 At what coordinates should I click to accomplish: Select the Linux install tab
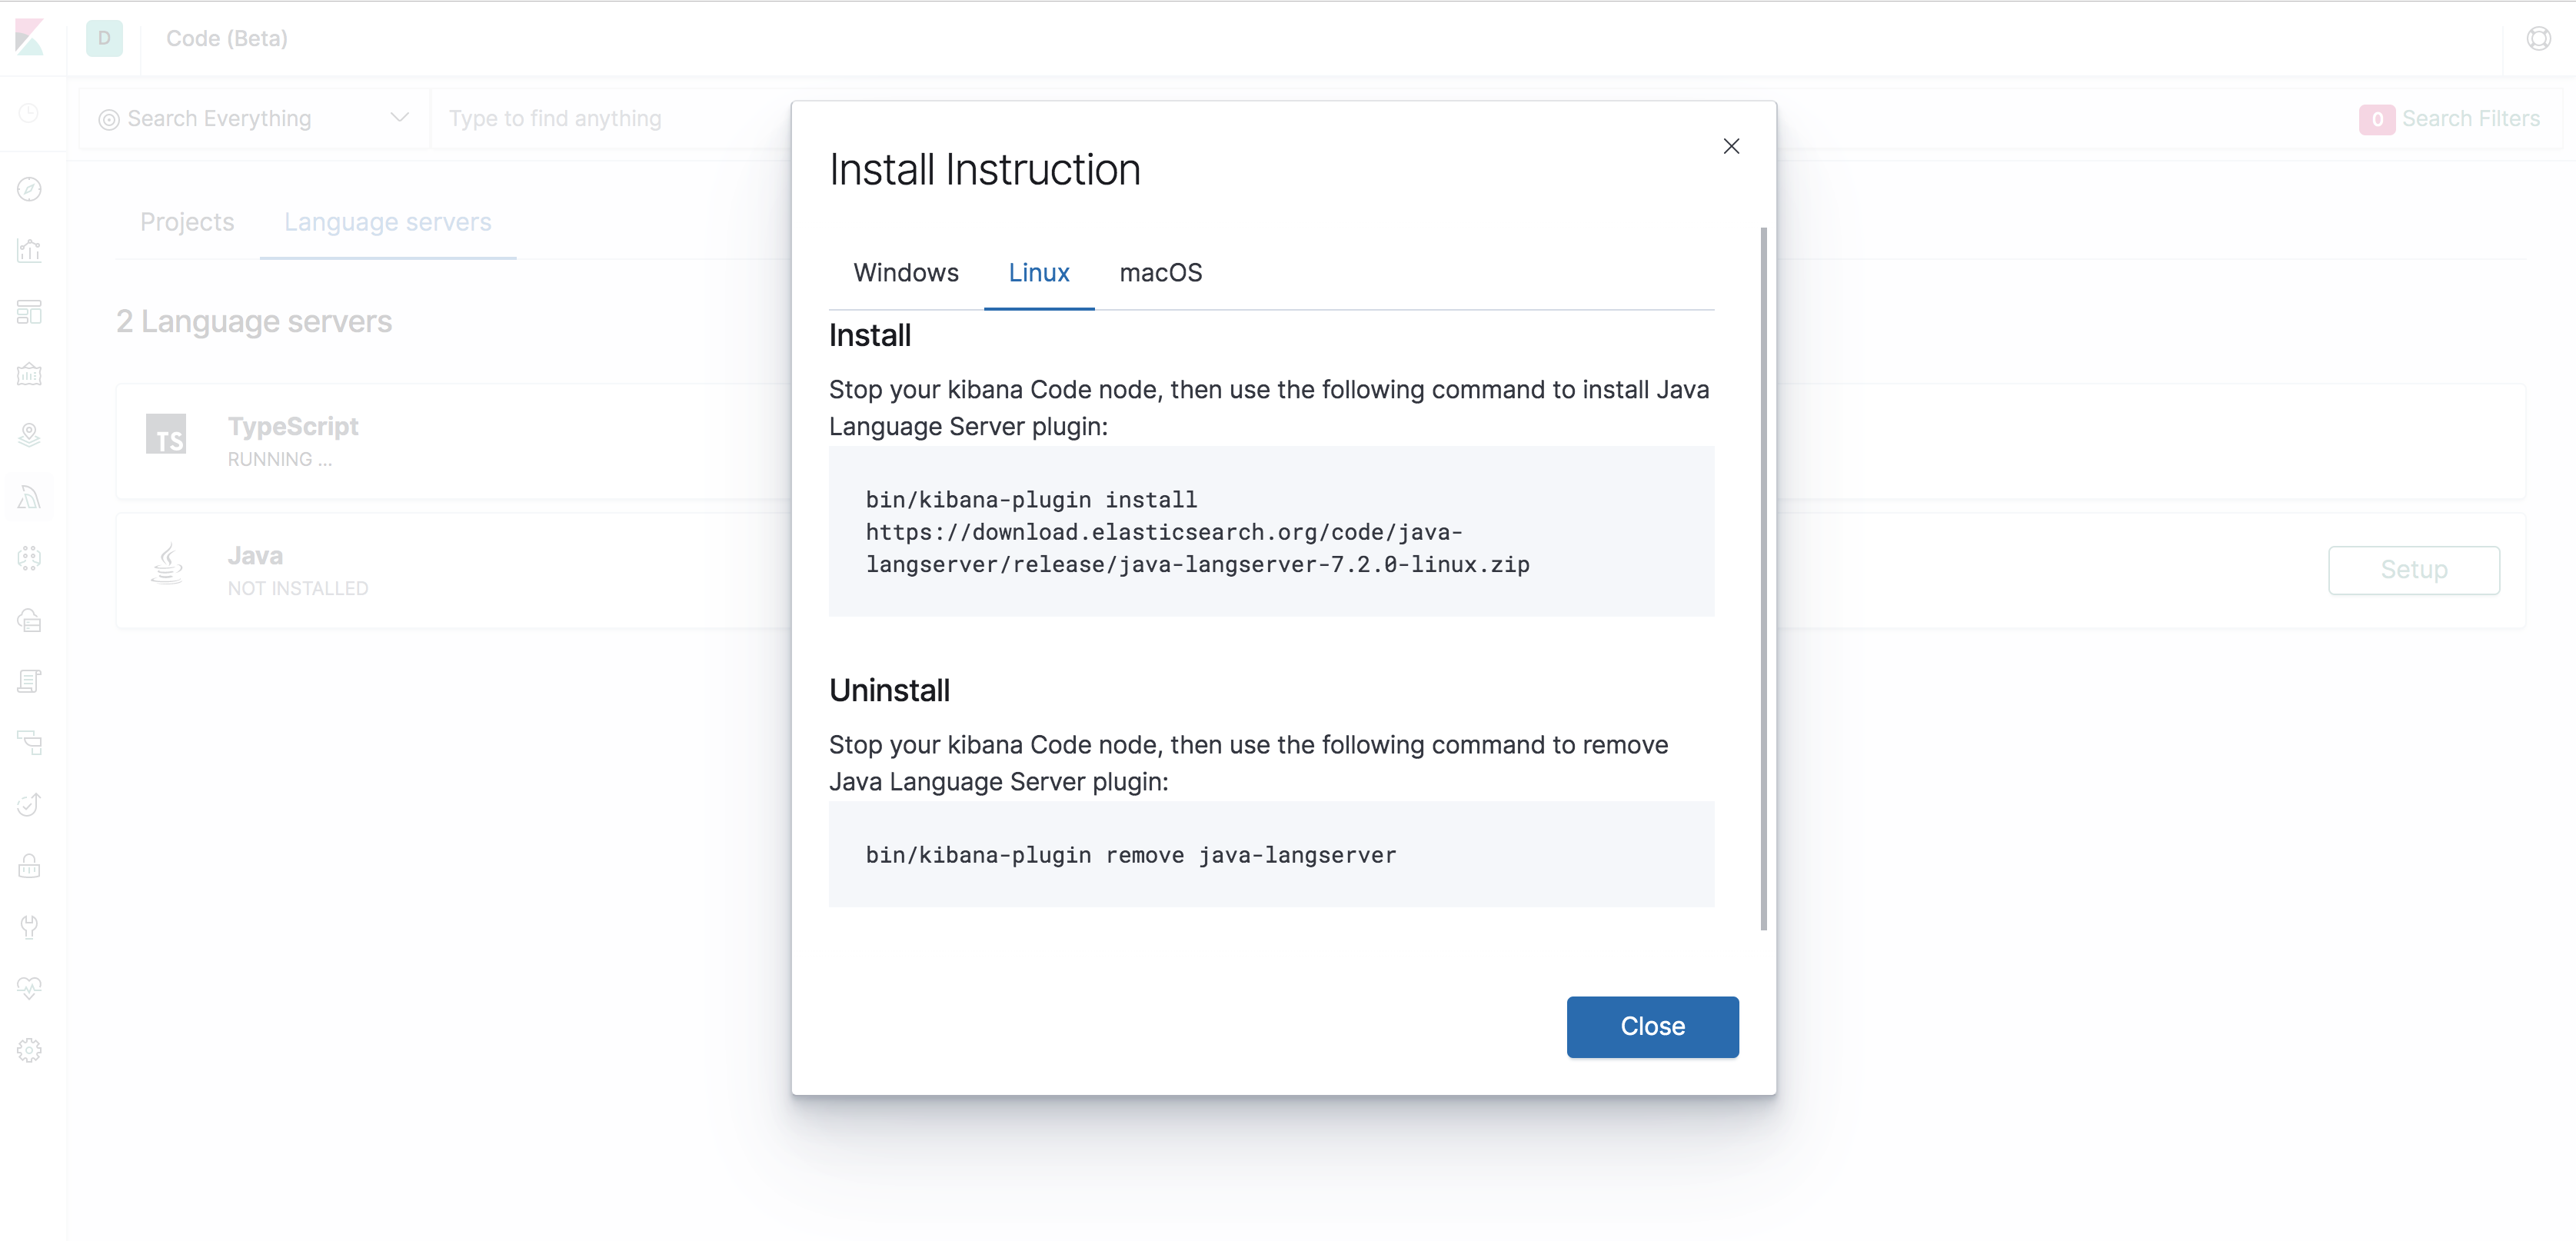click(x=1038, y=273)
